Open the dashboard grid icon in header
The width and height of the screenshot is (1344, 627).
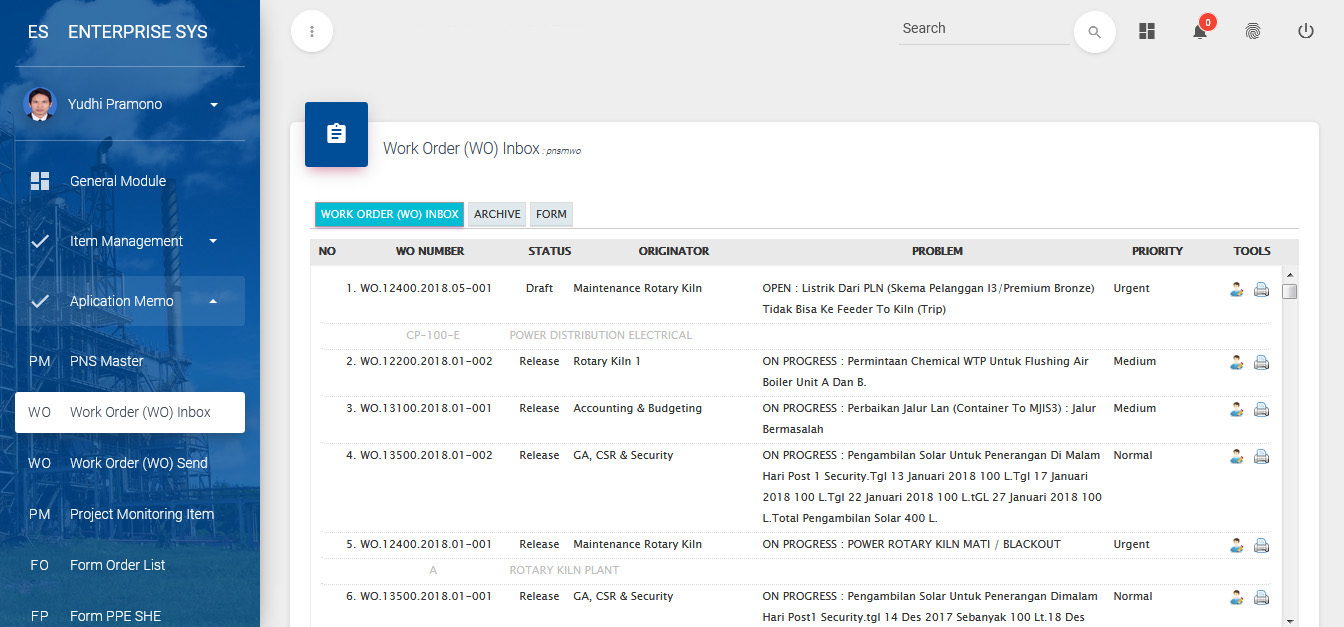(x=1147, y=32)
